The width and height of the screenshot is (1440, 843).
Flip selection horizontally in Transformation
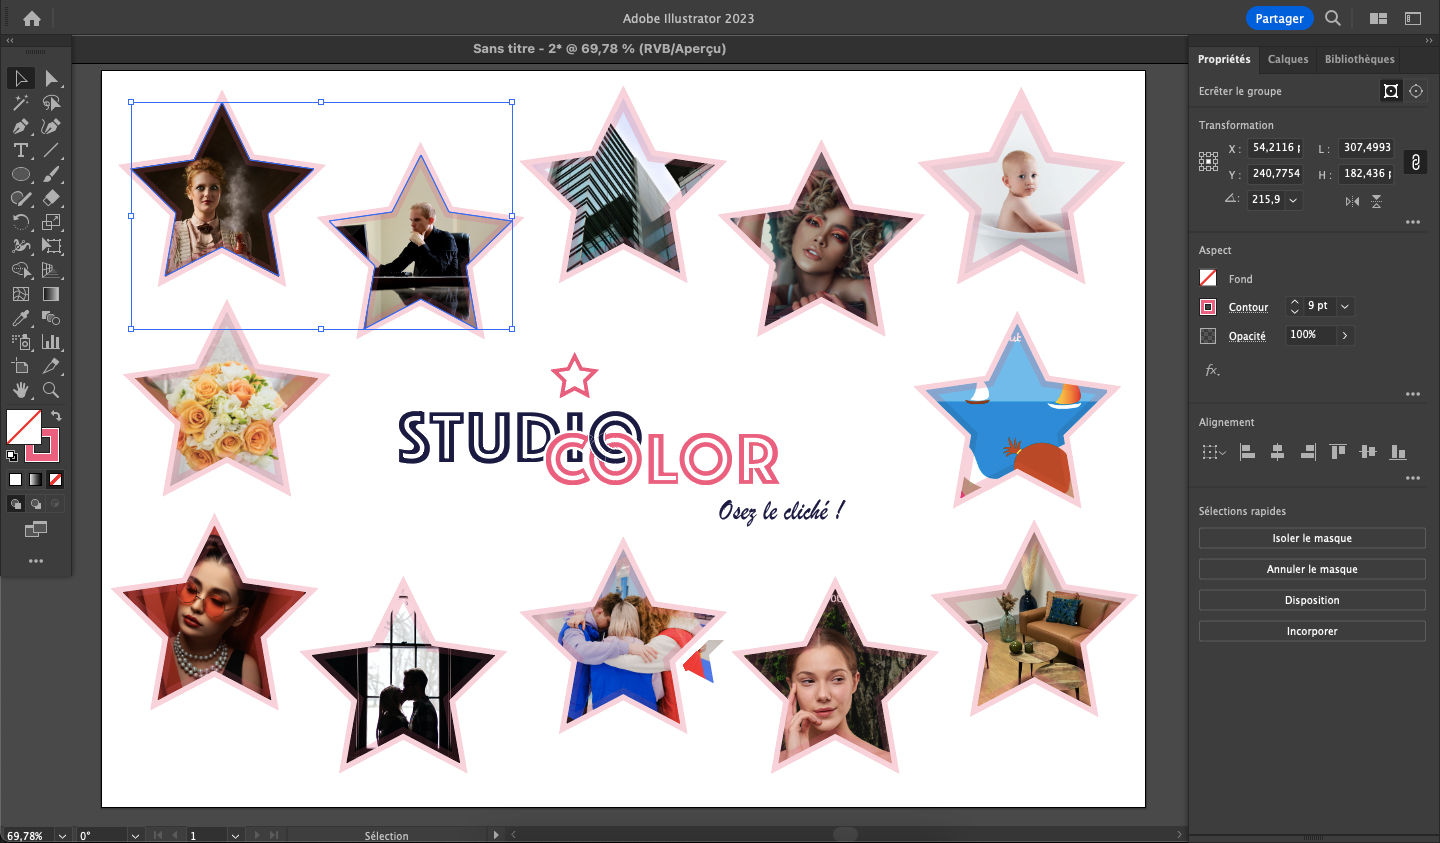tap(1352, 201)
